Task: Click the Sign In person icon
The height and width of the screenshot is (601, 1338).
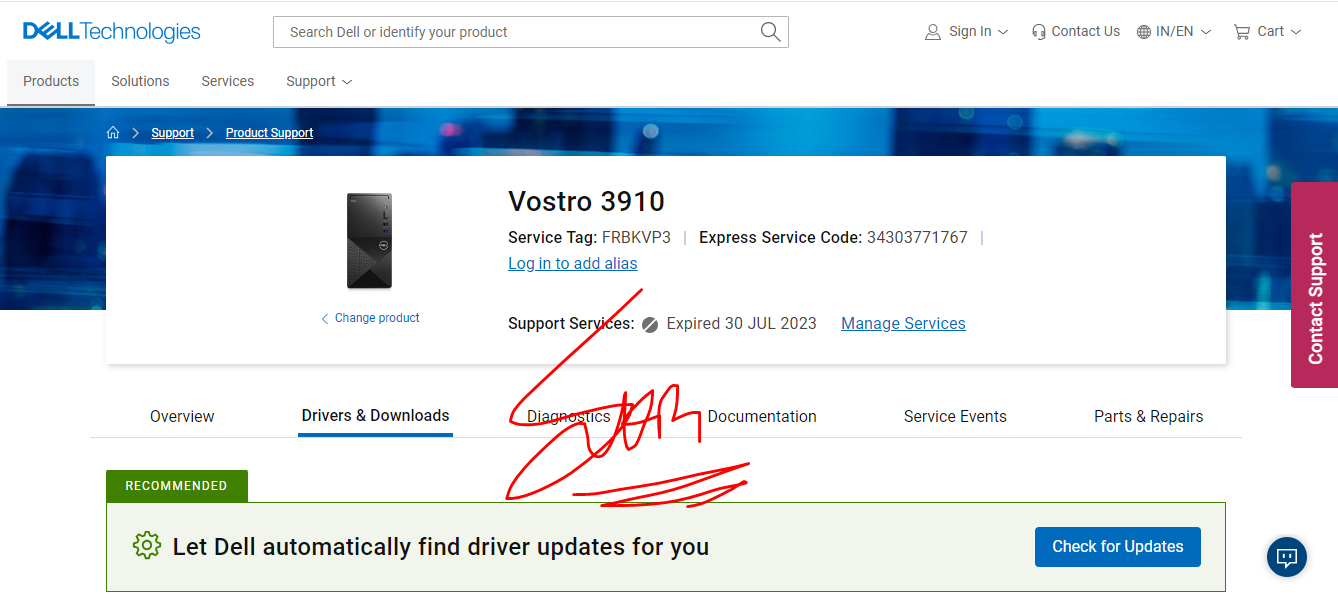Action: [933, 32]
